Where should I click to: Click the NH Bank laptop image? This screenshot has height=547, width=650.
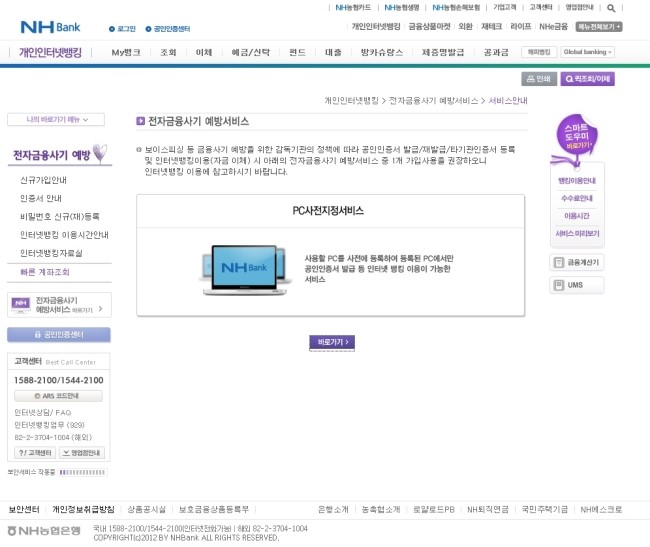(245, 270)
